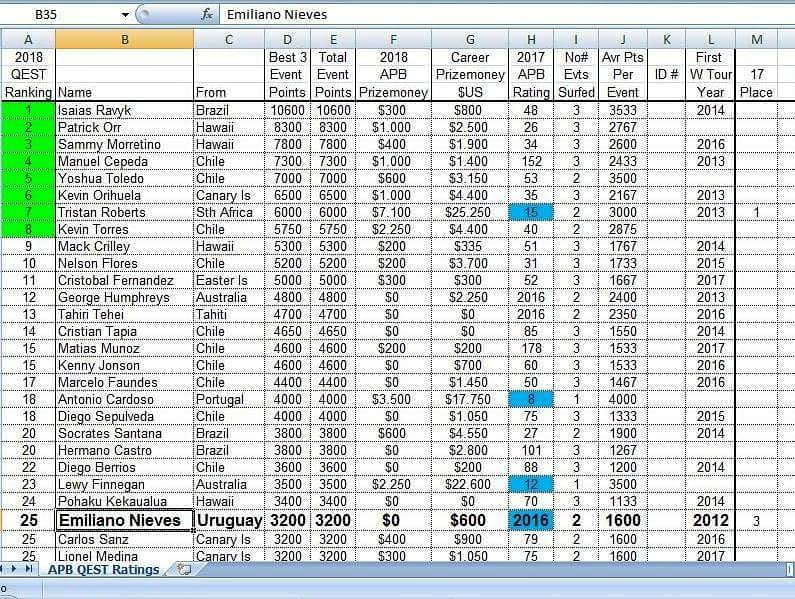Click the cell containing Kevin Torres
Image resolution: width=795 pixels, height=599 pixels.
click(x=124, y=229)
